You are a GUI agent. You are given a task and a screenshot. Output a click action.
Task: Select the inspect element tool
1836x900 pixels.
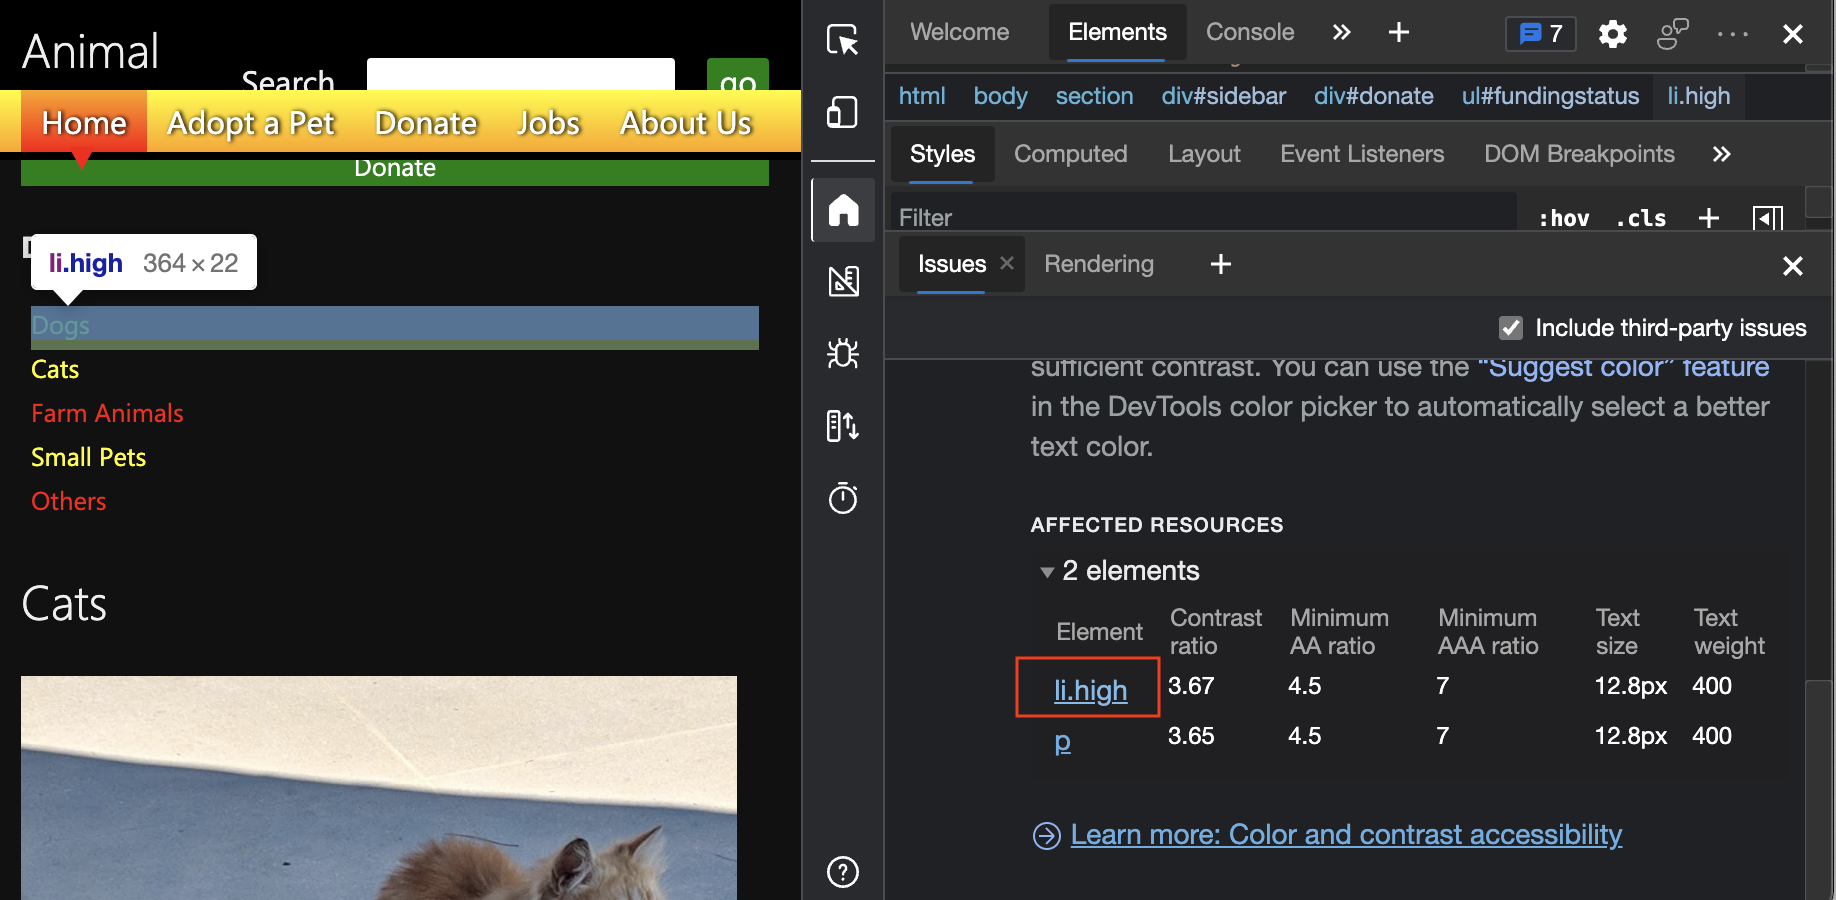coord(843,41)
